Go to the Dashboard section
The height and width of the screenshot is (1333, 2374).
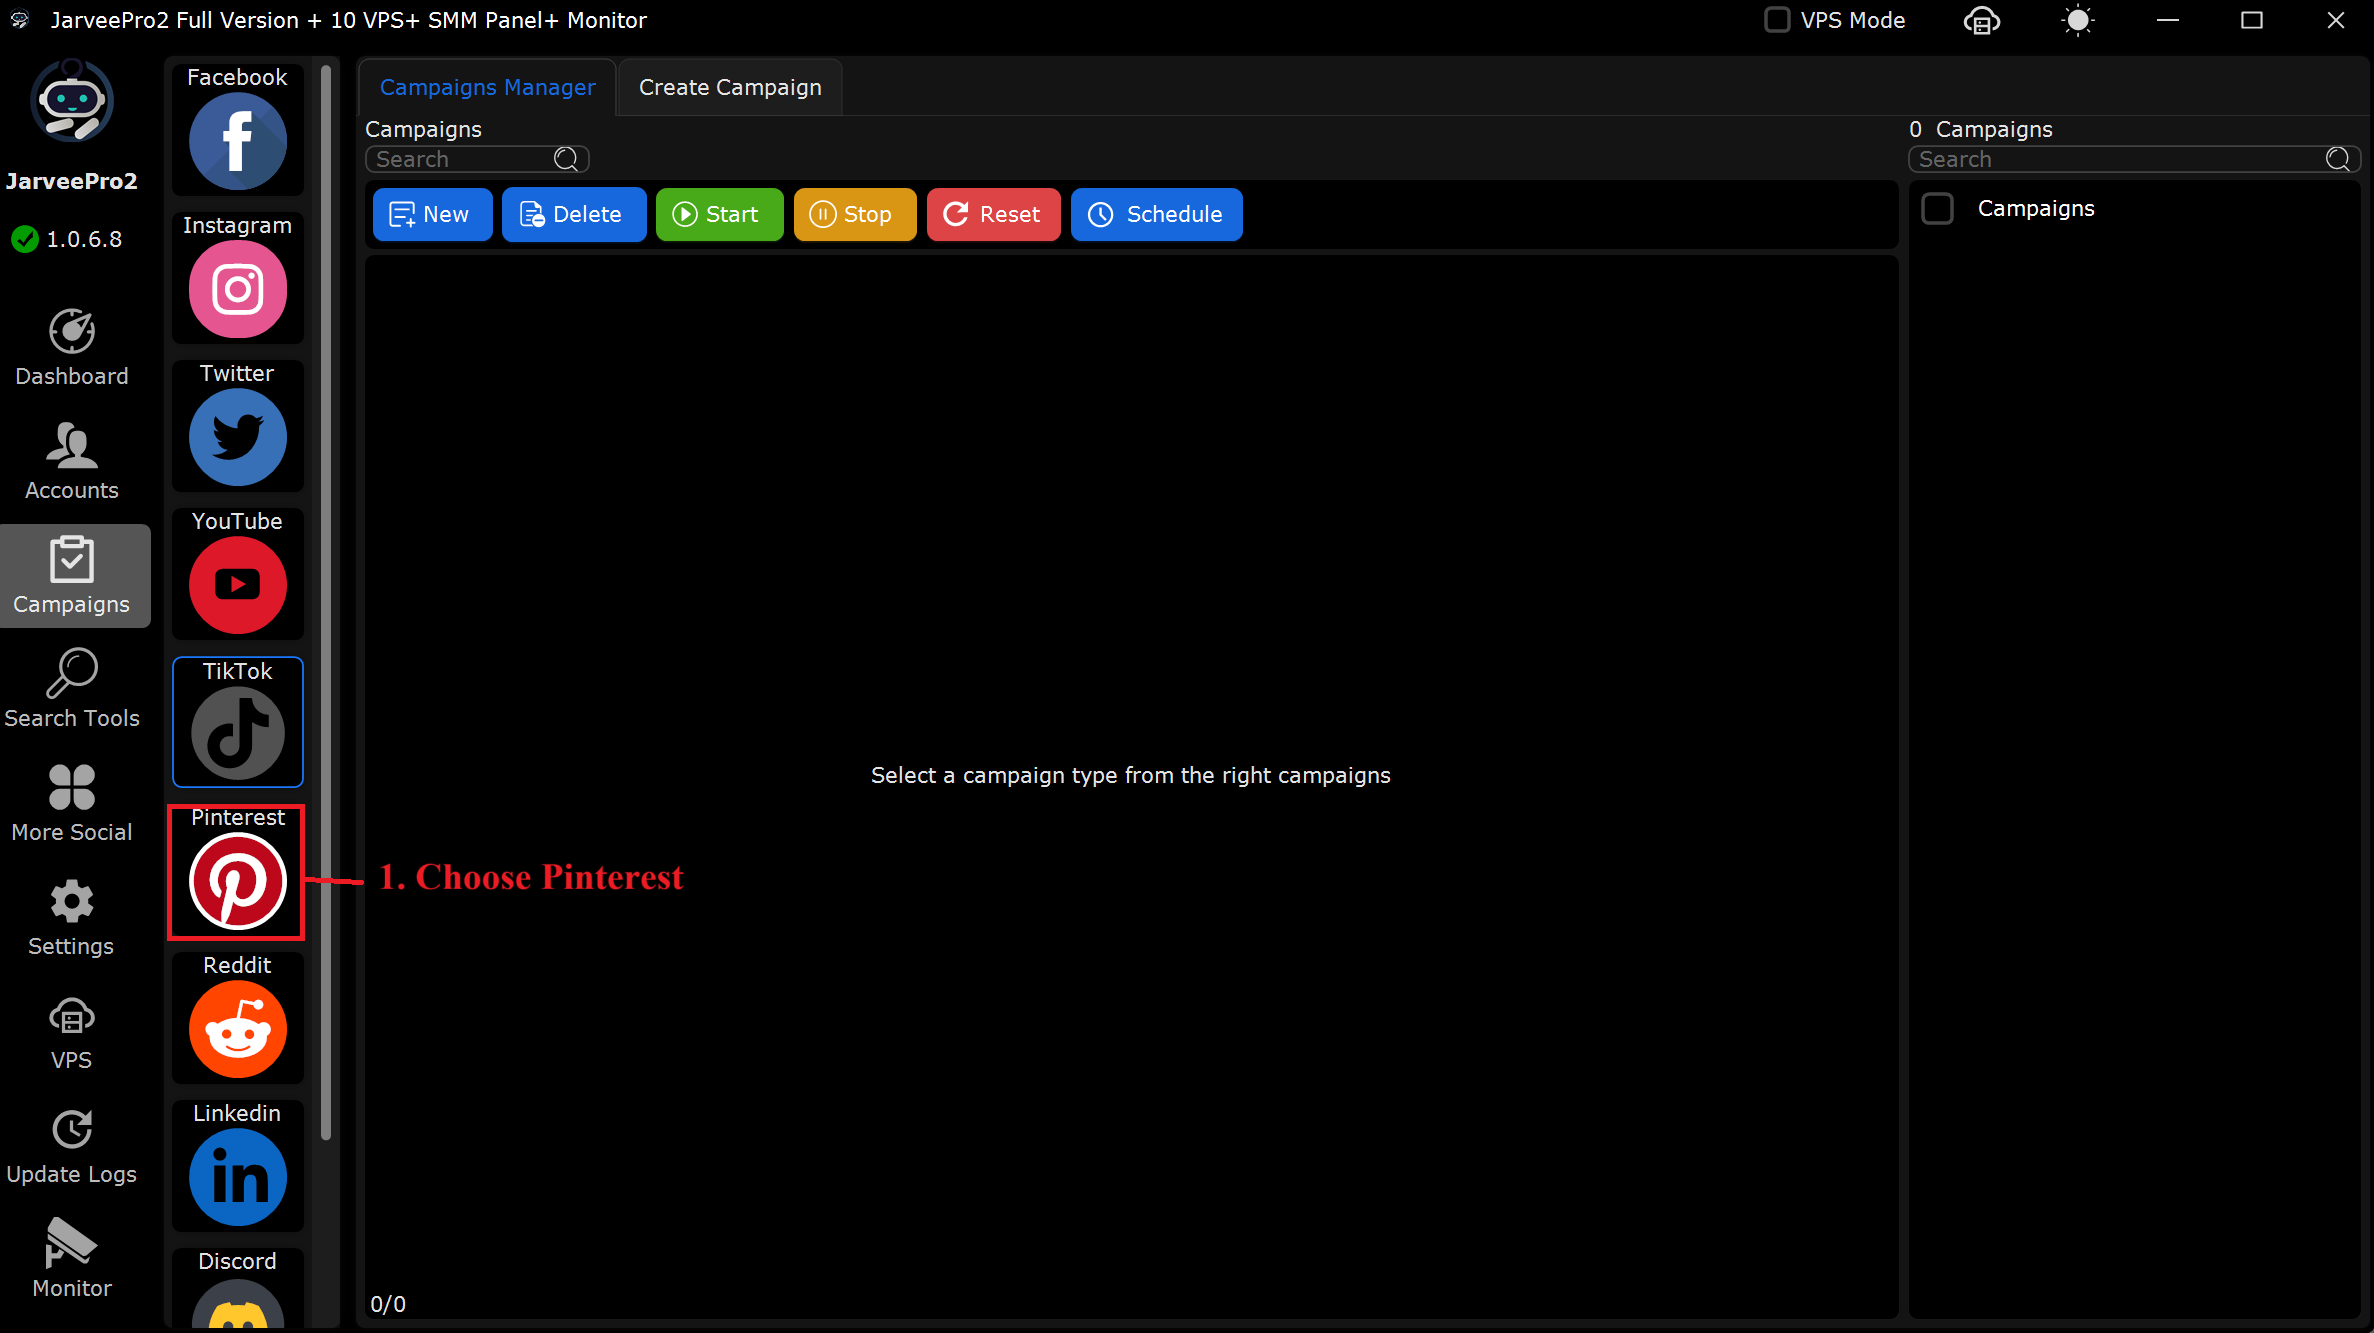click(72, 348)
